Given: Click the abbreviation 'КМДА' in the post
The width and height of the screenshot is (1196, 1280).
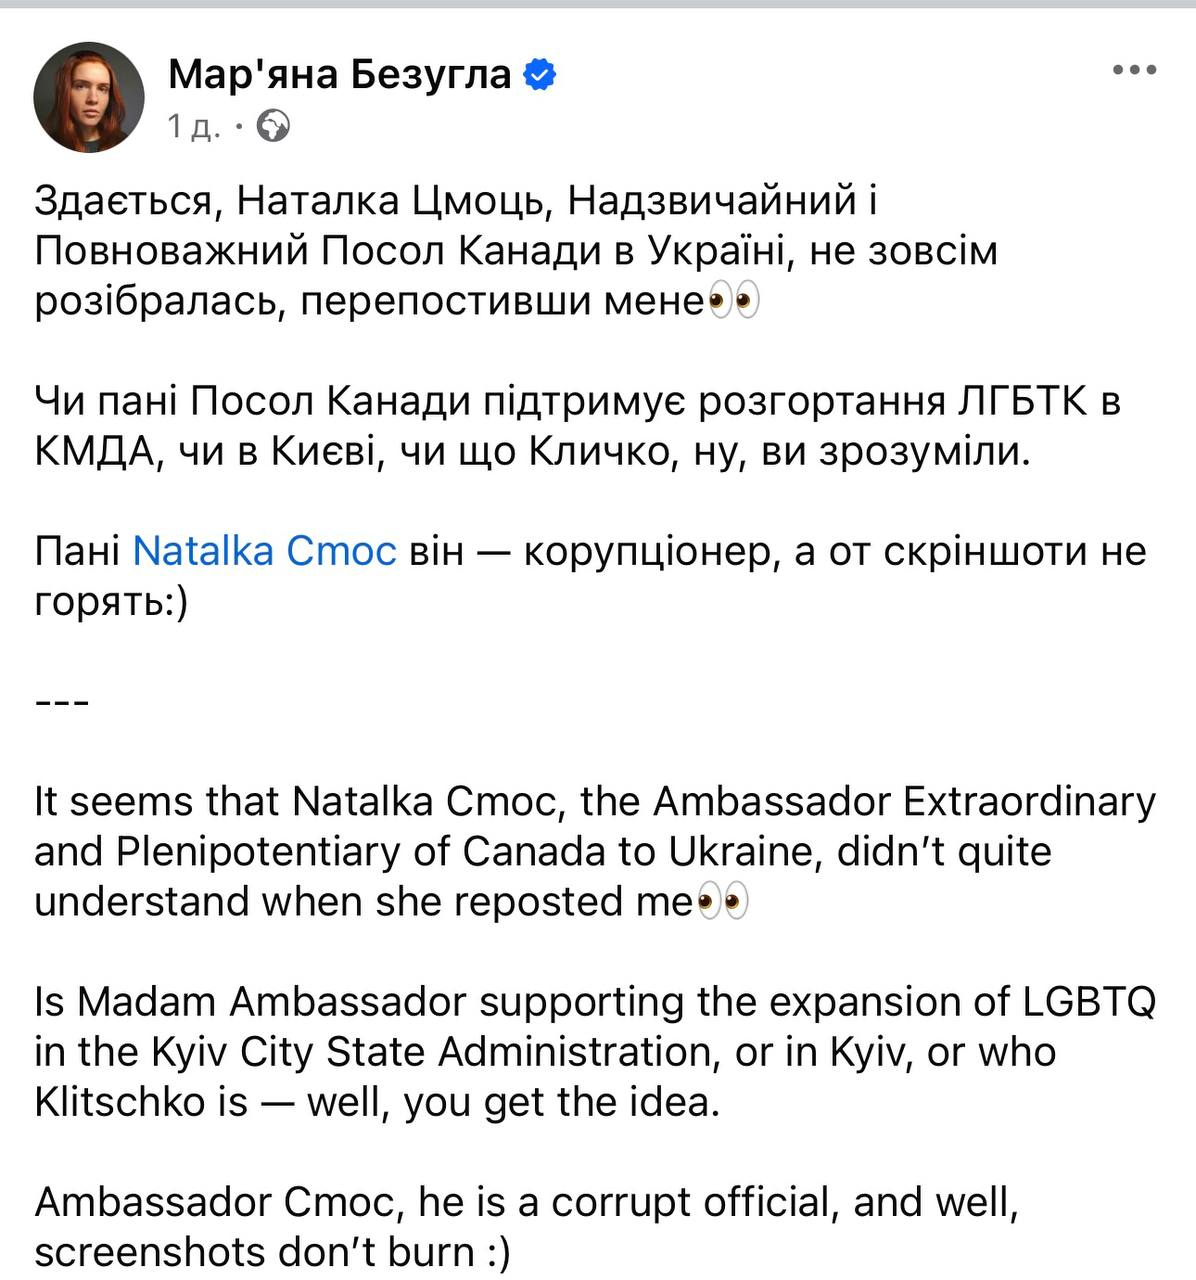Looking at the screenshot, I should pos(97,453).
